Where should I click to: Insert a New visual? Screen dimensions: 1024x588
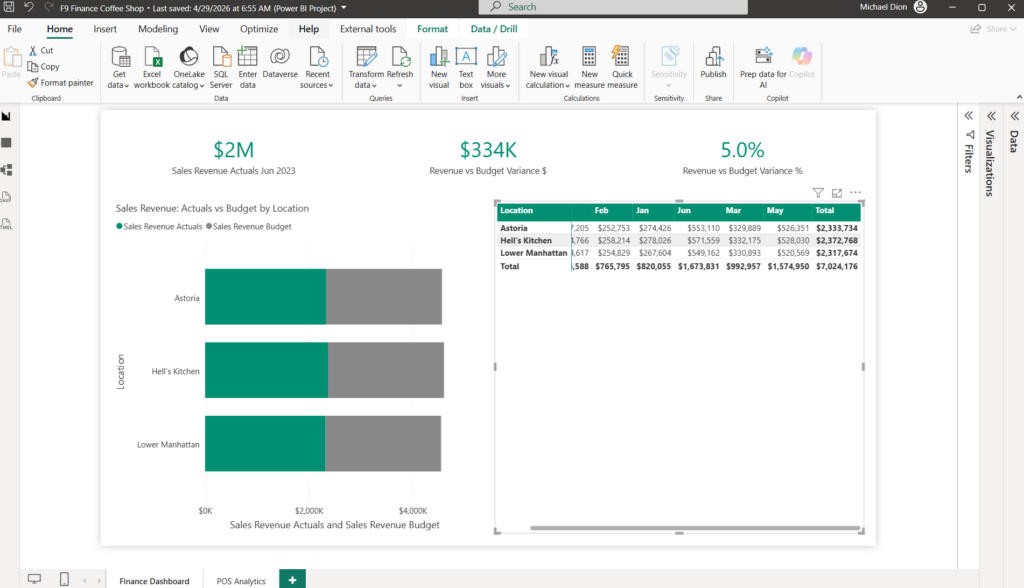pos(439,67)
